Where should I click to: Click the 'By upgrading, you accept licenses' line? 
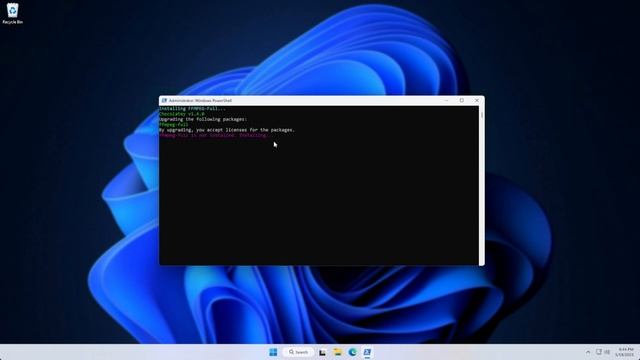227,130
